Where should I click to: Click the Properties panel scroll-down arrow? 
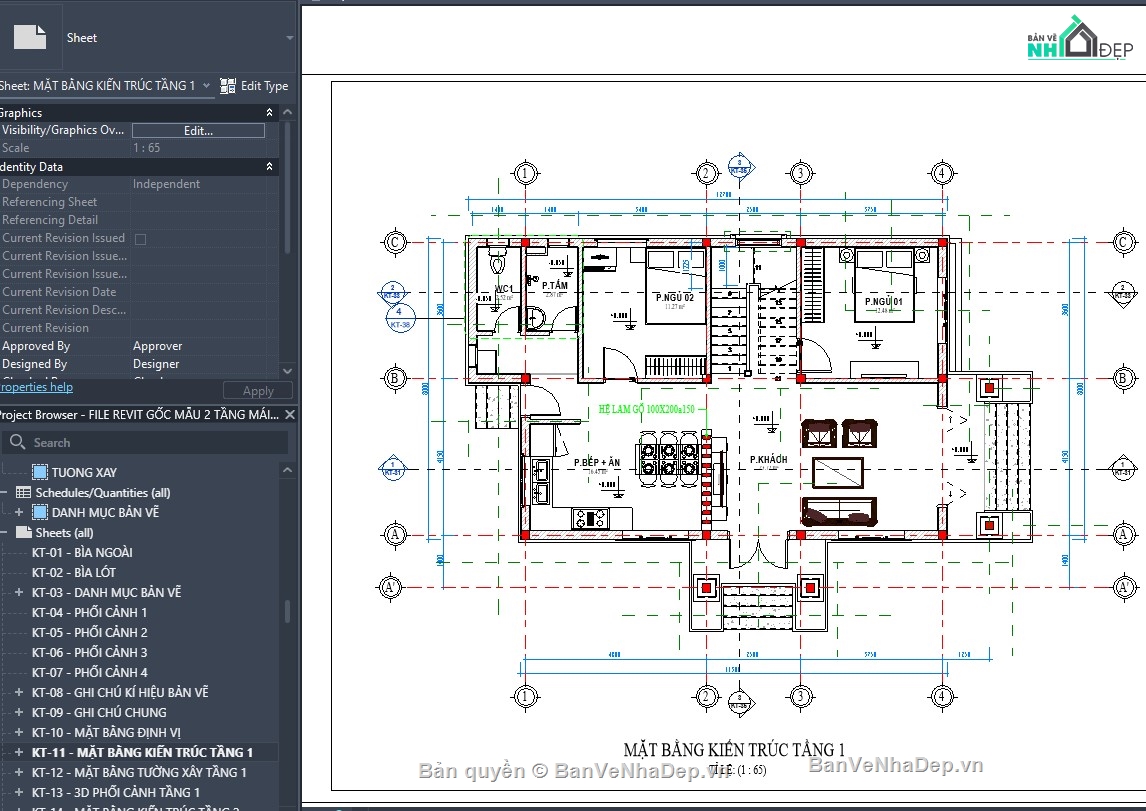click(x=287, y=370)
